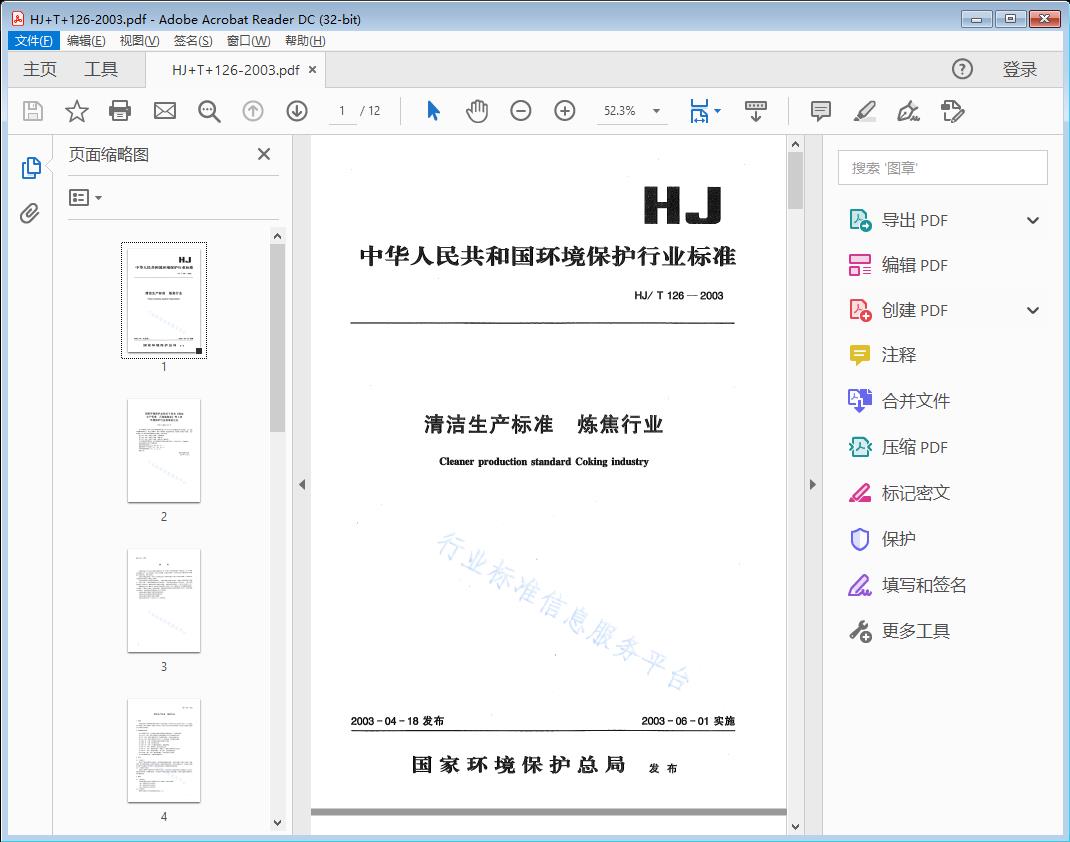Image resolution: width=1070 pixels, height=842 pixels.
Task: Select the hand tool
Action: (x=477, y=111)
